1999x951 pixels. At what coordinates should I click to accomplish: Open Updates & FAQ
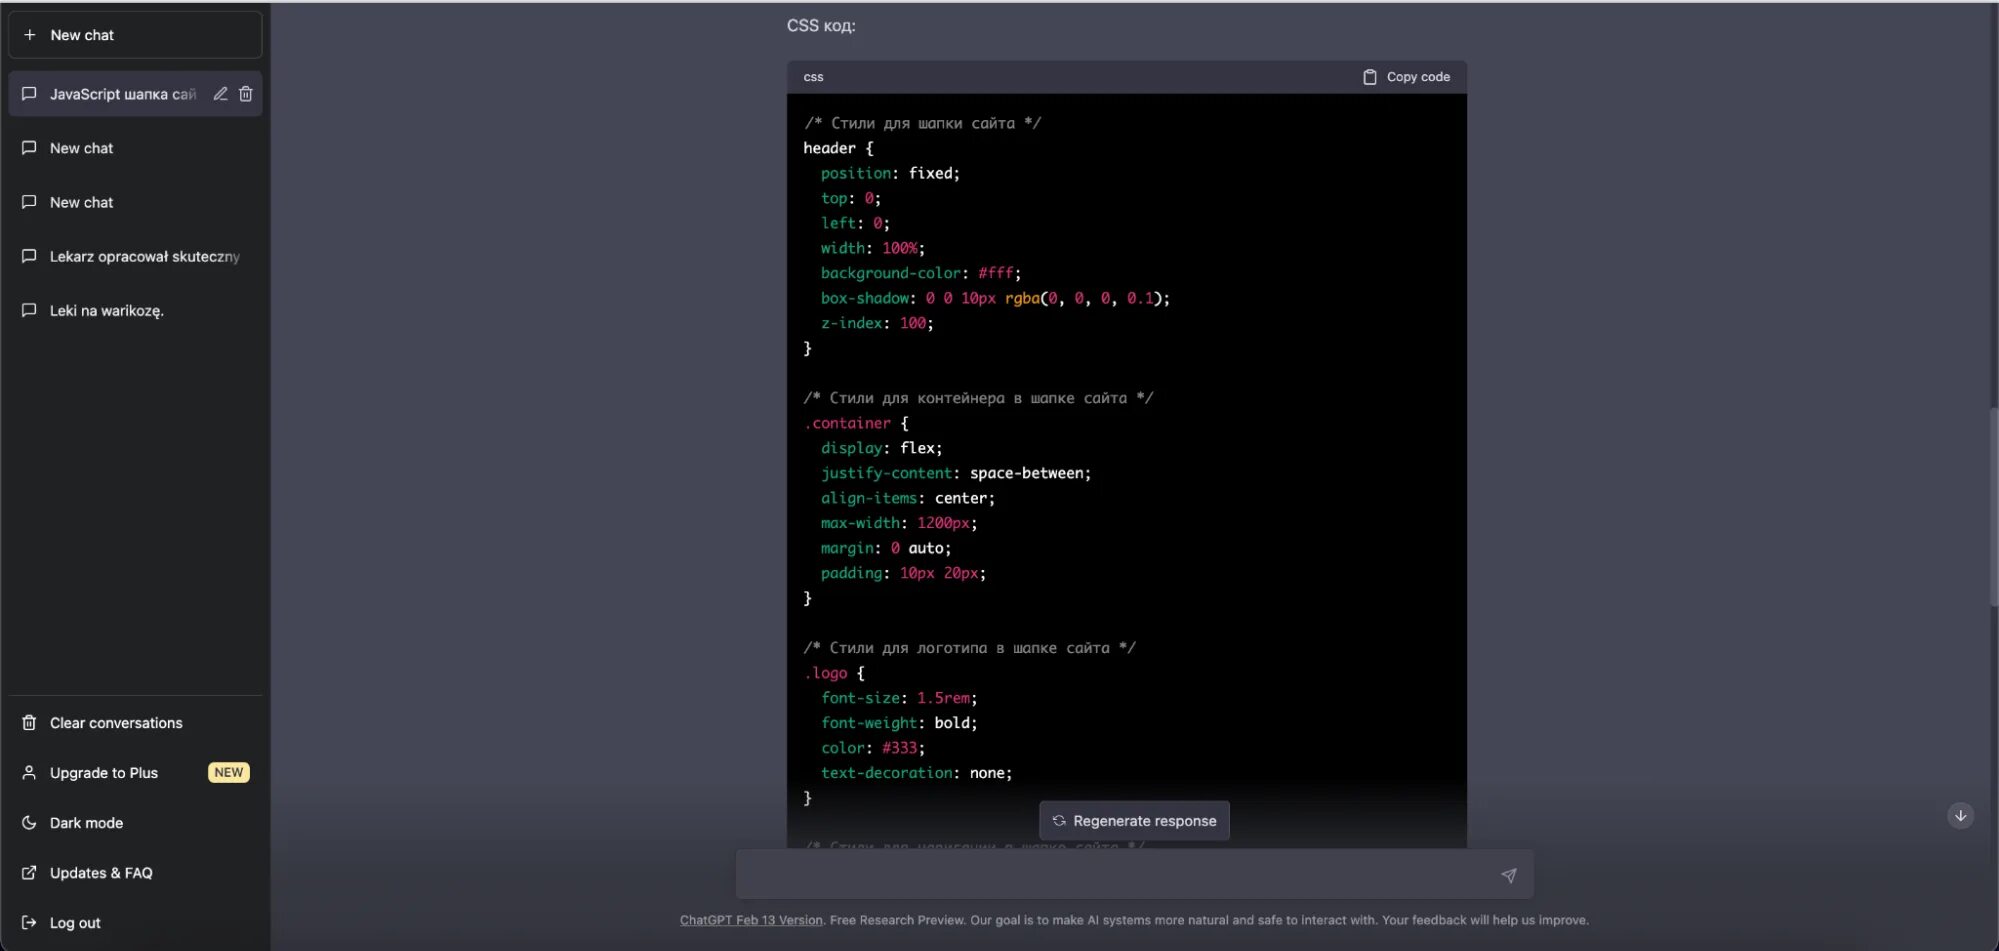click(x=135, y=873)
